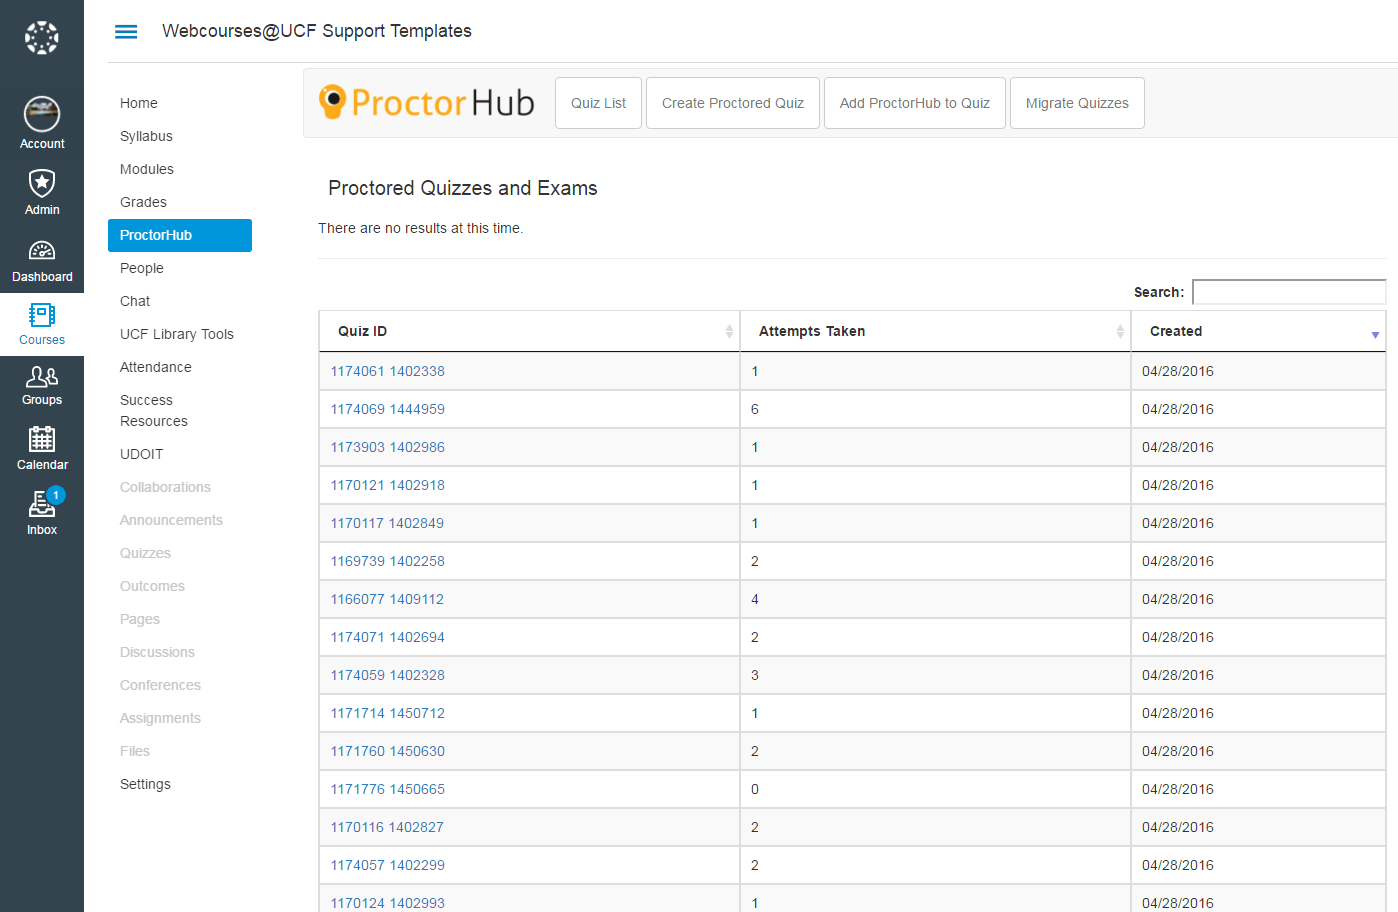Click the Migrate Quizzes button

[1077, 103]
